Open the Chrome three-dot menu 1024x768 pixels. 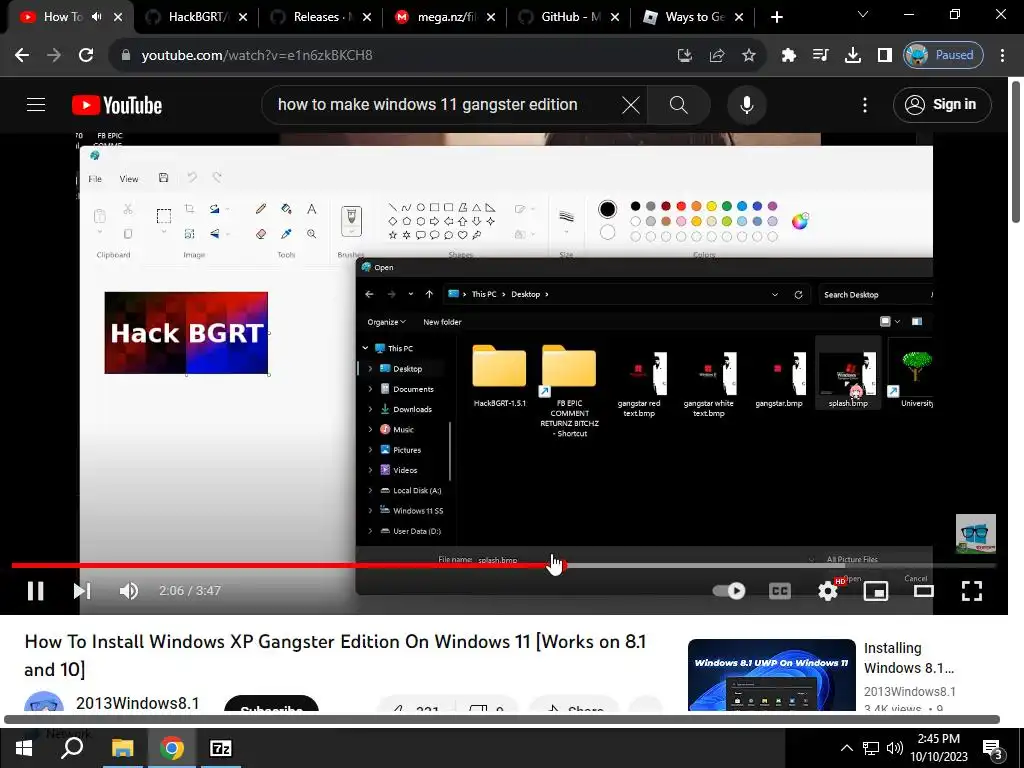click(1002, 55)
